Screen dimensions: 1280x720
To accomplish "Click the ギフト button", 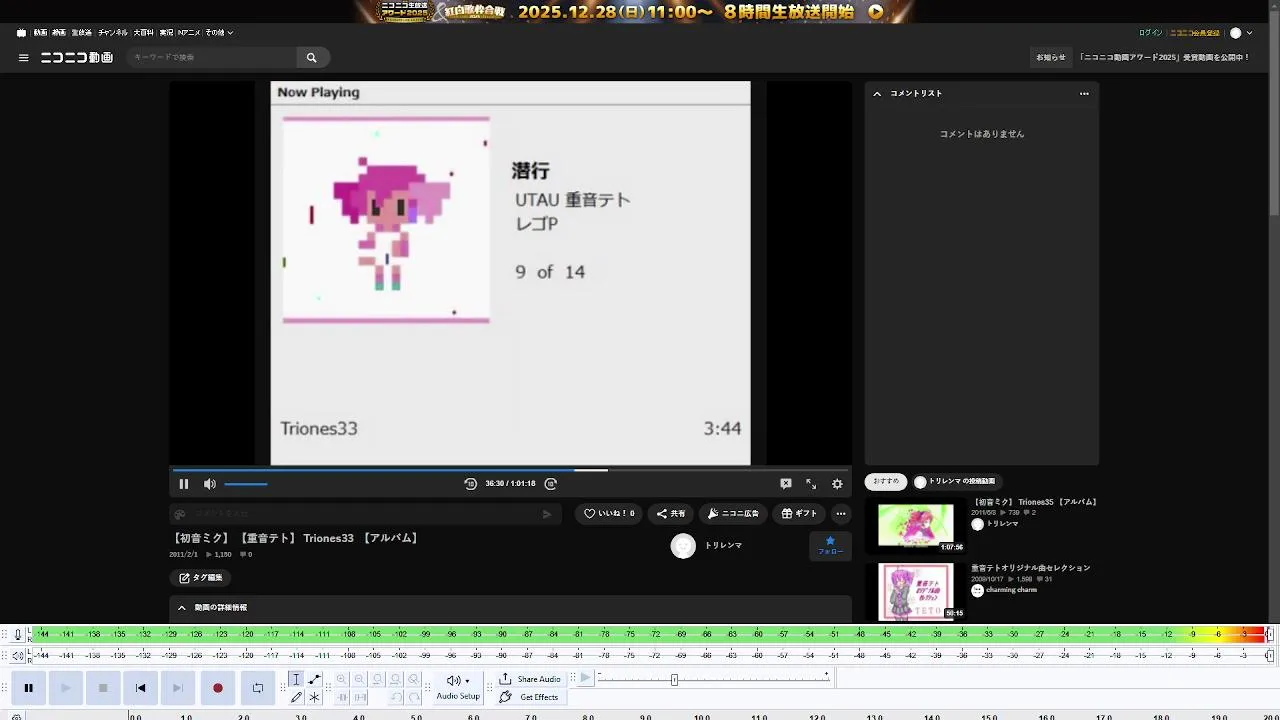I will click(x=799, y=514).
